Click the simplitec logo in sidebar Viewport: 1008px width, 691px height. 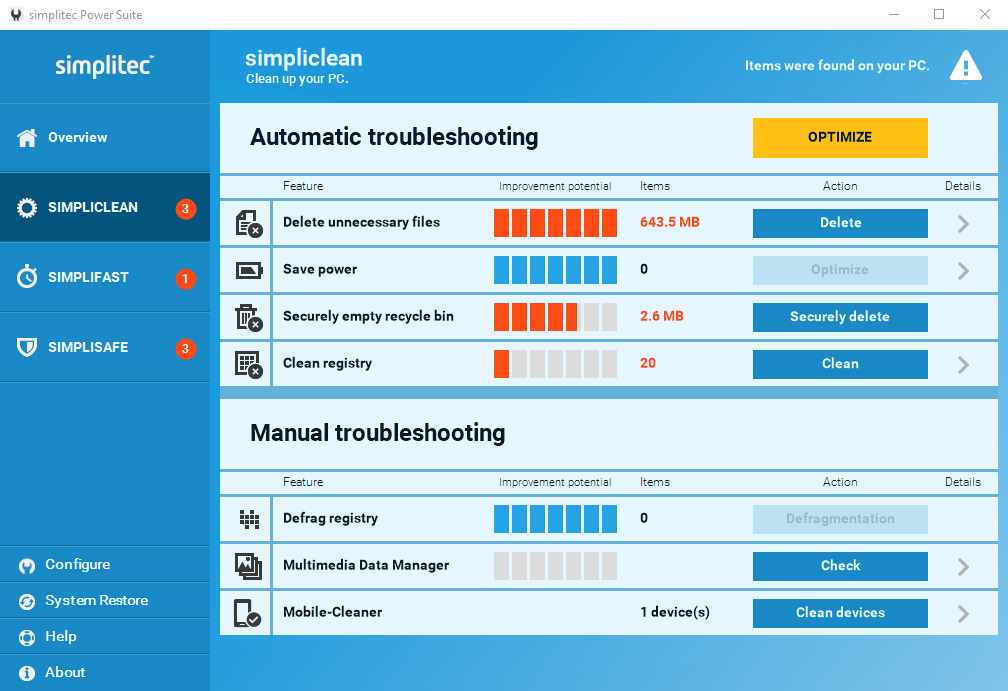104,66
